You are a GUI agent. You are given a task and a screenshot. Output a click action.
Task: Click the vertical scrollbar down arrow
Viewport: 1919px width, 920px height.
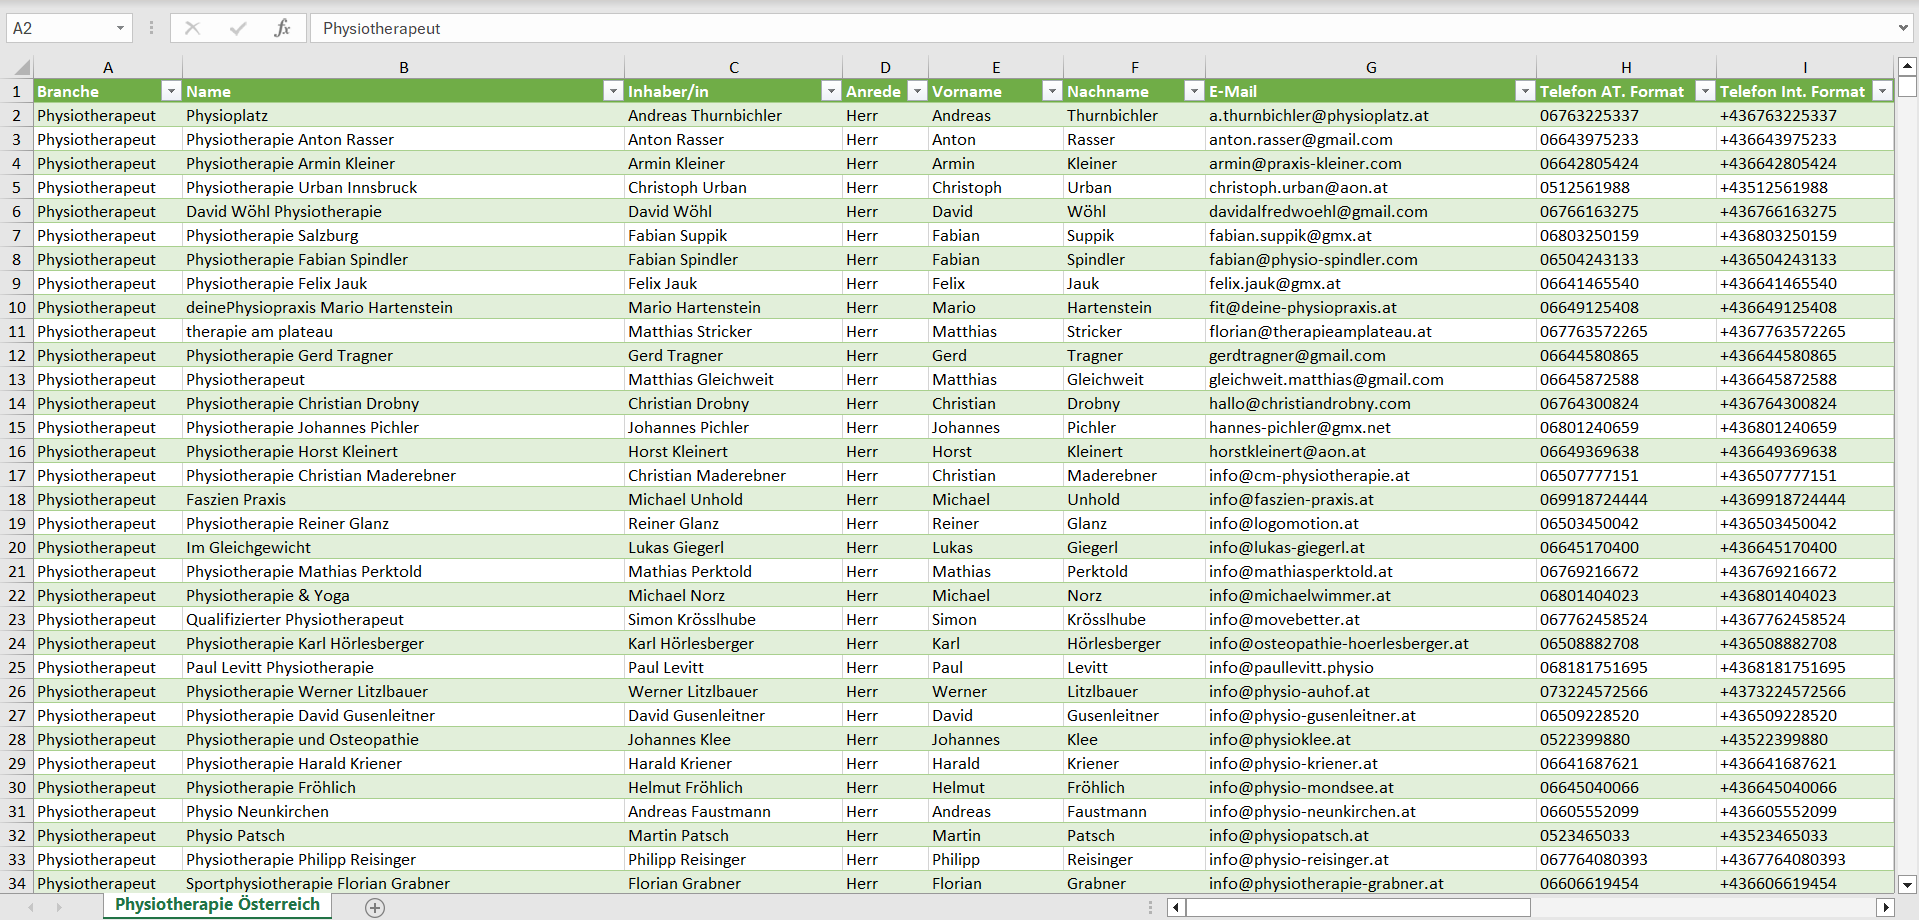point(1907,884)
